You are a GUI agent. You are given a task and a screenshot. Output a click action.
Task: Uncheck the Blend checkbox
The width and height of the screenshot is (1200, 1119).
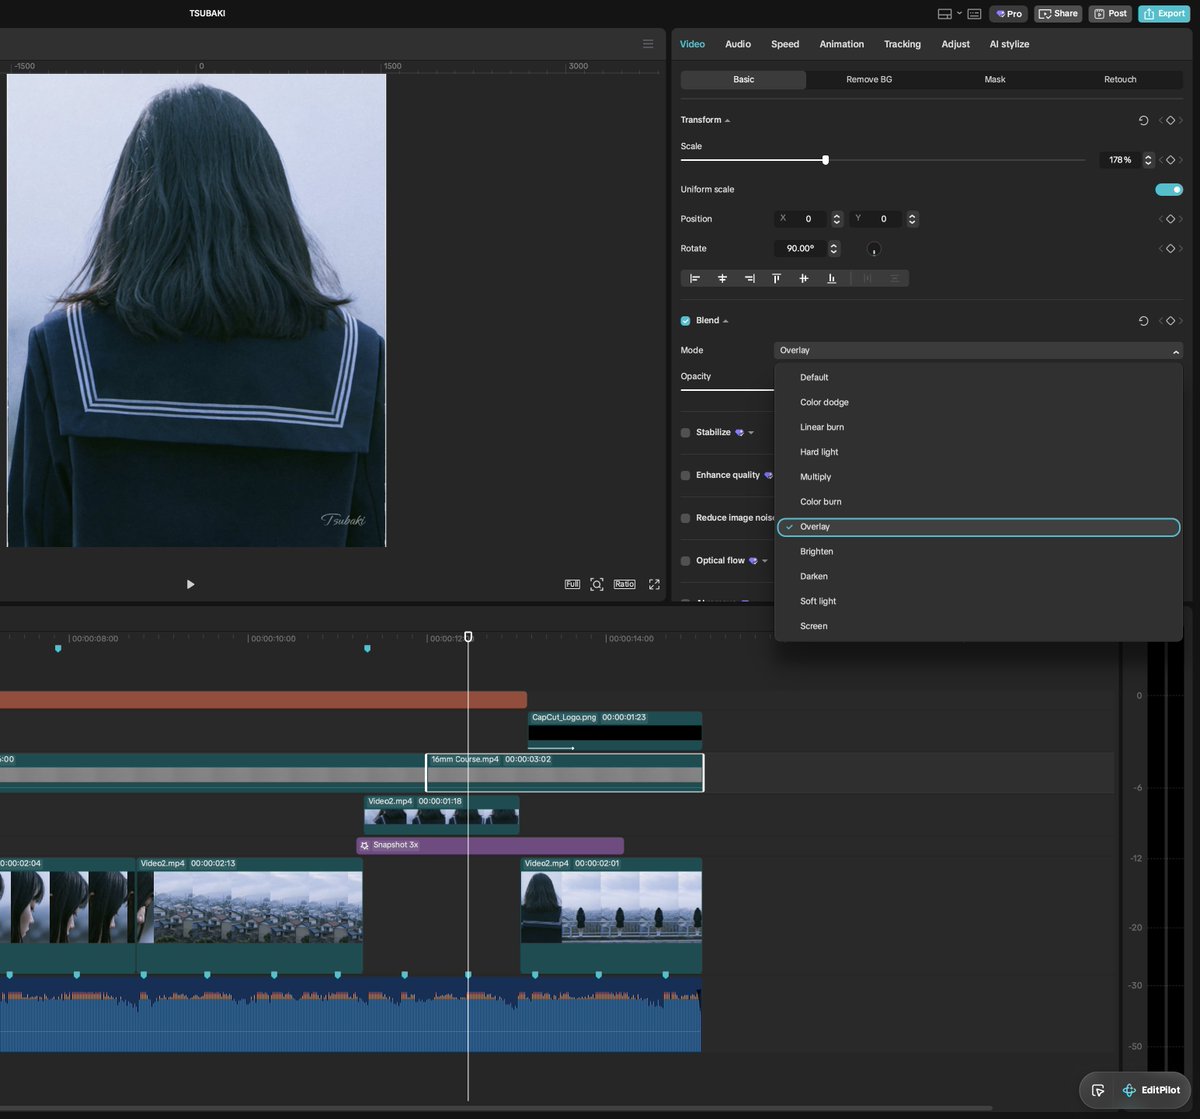coord(685,321)
